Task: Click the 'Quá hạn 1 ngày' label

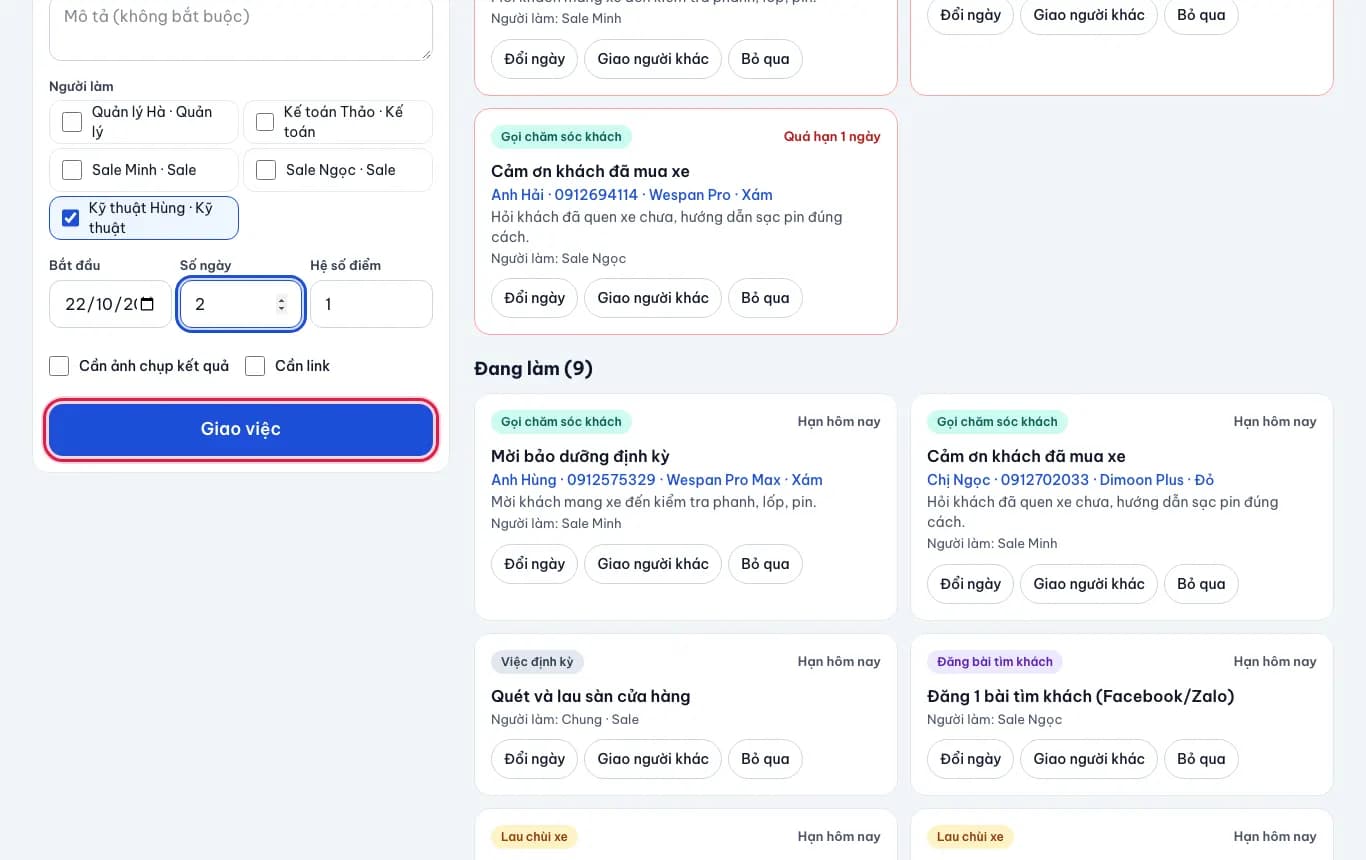Action: [x=832, y=137]
